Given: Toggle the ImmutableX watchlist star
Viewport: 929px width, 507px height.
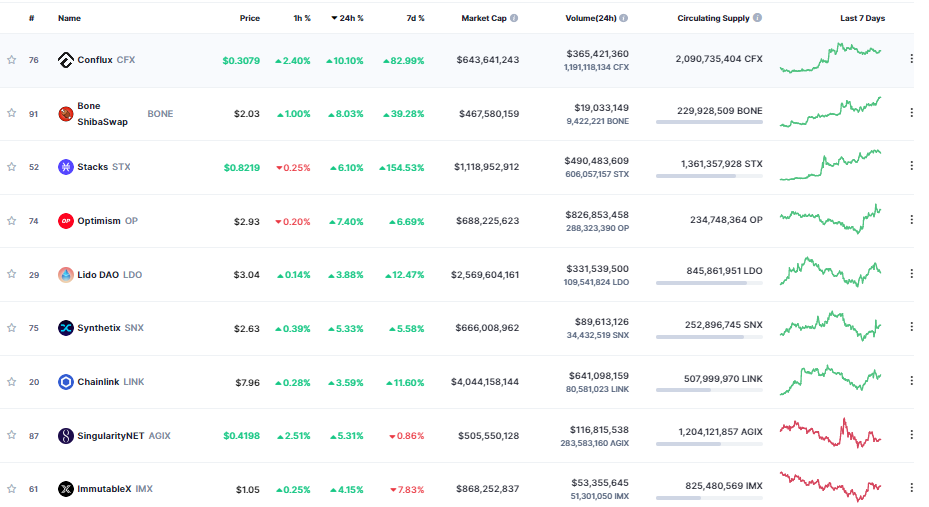Looking at the screenshot, I should point(11,489).
